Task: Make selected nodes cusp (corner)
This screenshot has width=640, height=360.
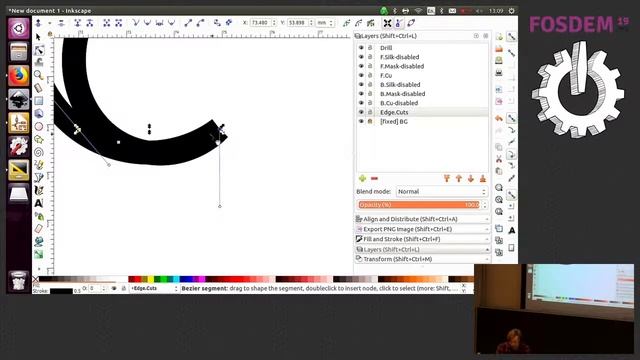Action: click(136, 23)
